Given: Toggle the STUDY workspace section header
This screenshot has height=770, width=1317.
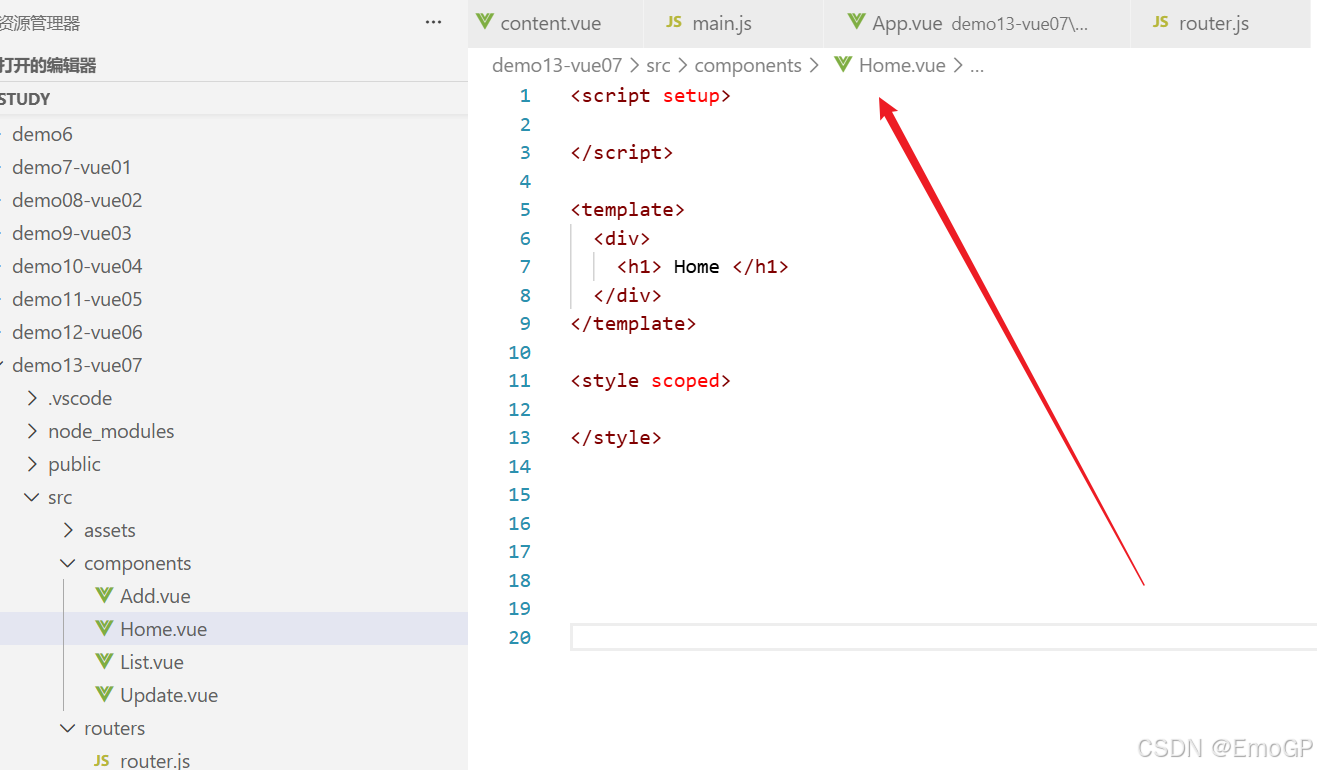Looking at the screenshot, I should 234,99.
